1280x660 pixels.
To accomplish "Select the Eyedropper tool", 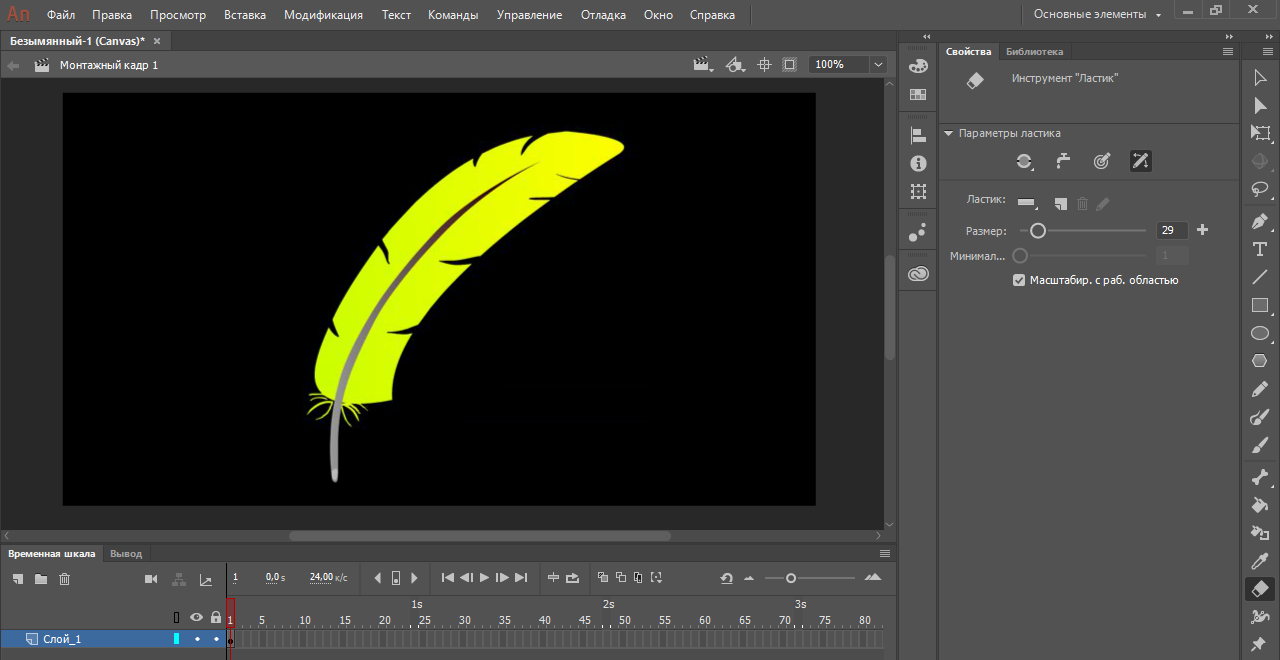I will tap(1260, 561).
